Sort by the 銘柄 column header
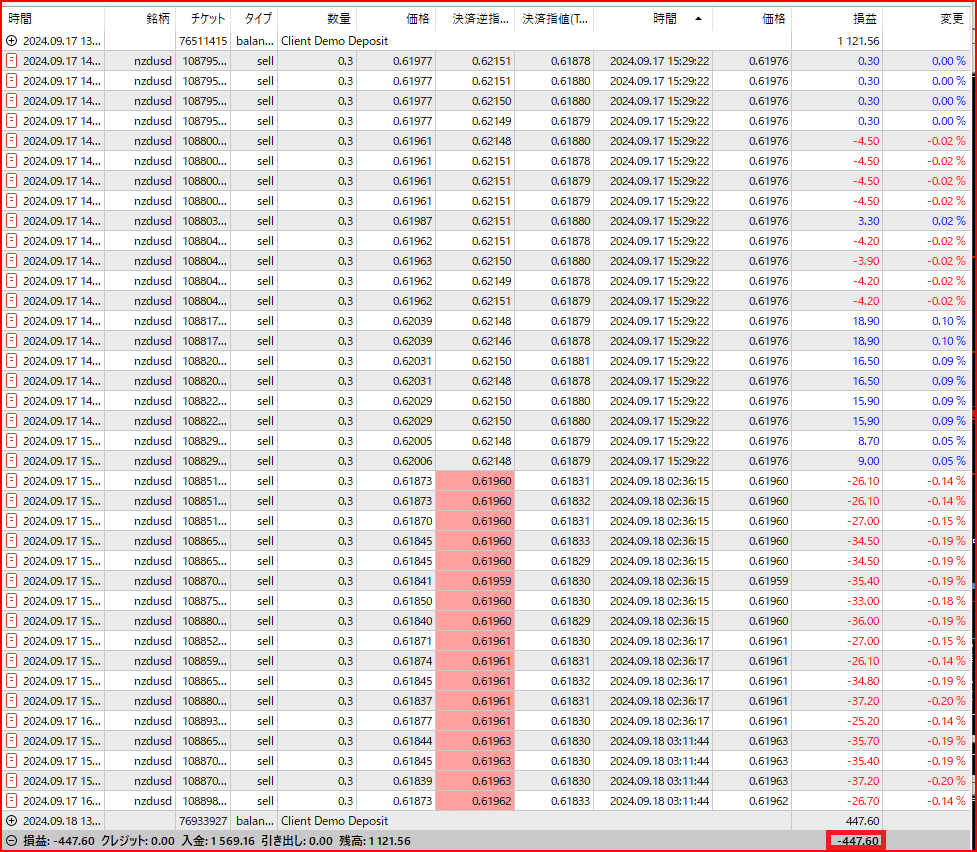 click(x=140, y=19)
